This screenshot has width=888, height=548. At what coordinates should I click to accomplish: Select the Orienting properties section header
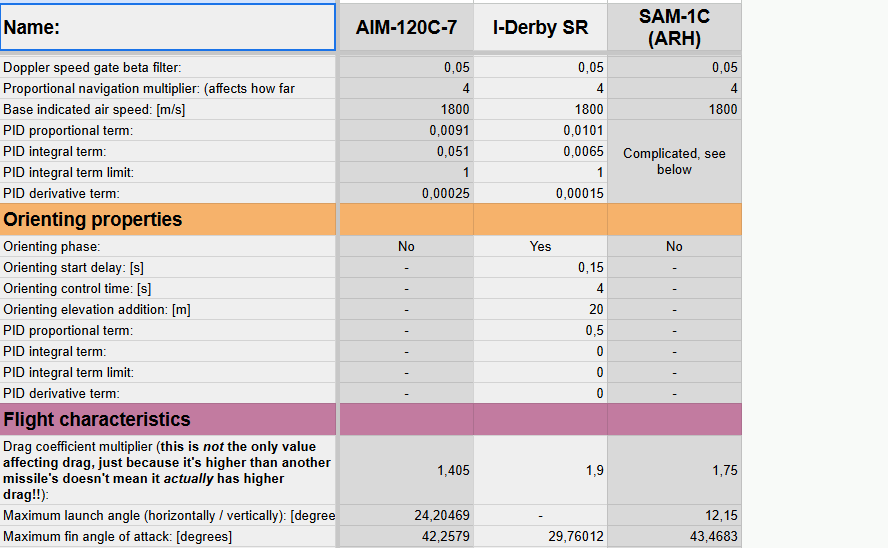coord(168,219)
